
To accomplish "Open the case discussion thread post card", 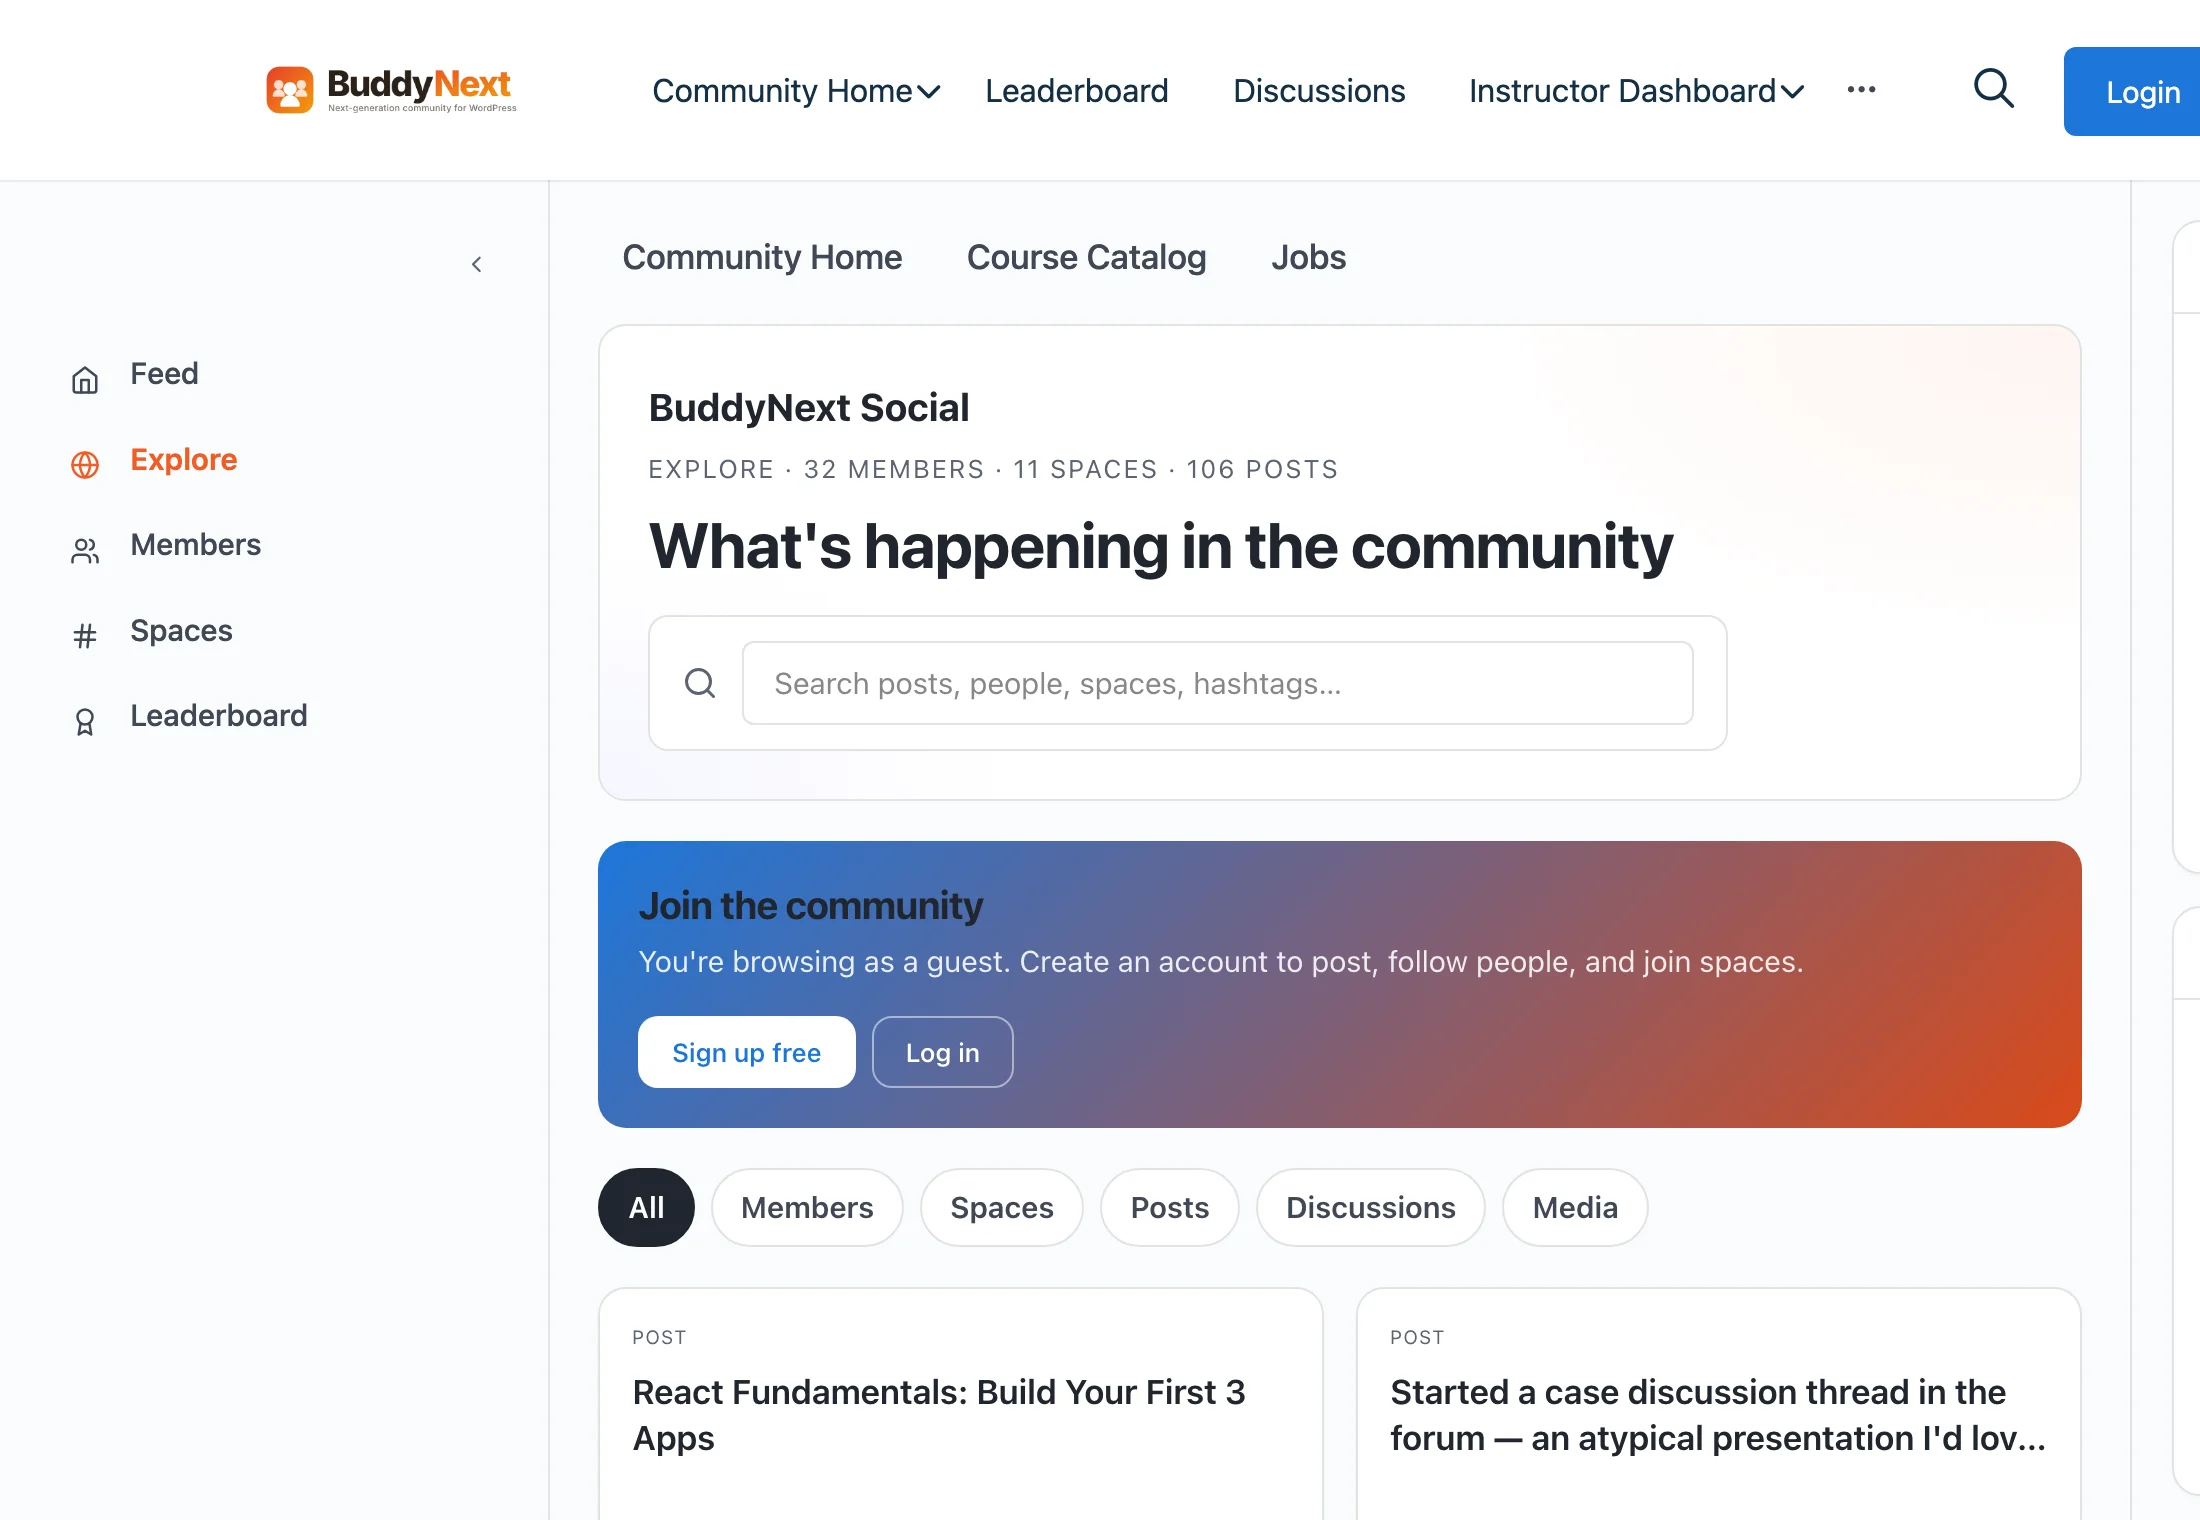I will pyautogui.click(x=1718, y=1405).
